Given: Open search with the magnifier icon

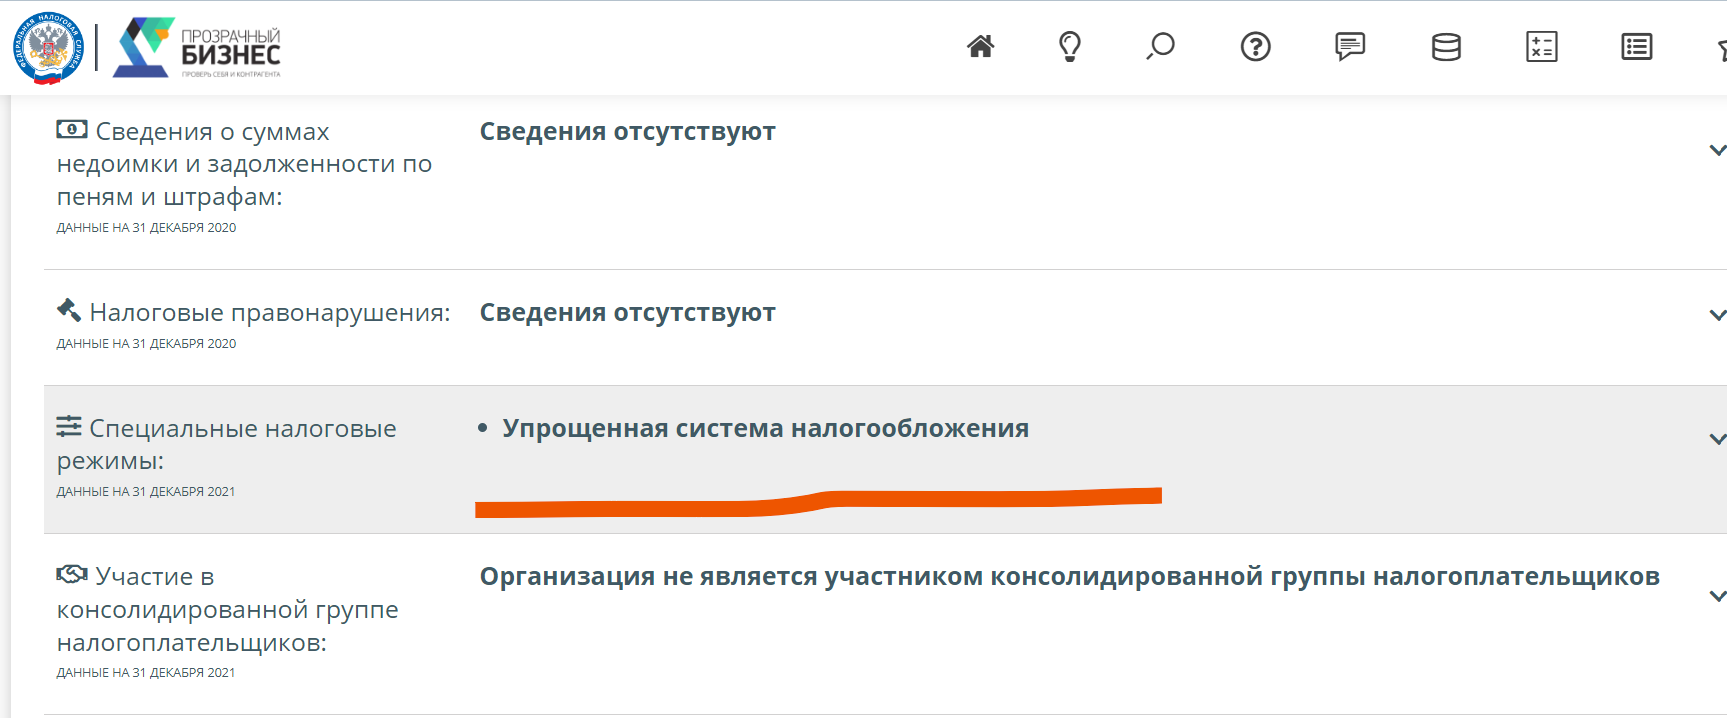Looking at the screenshot, I should [1160, 46].
